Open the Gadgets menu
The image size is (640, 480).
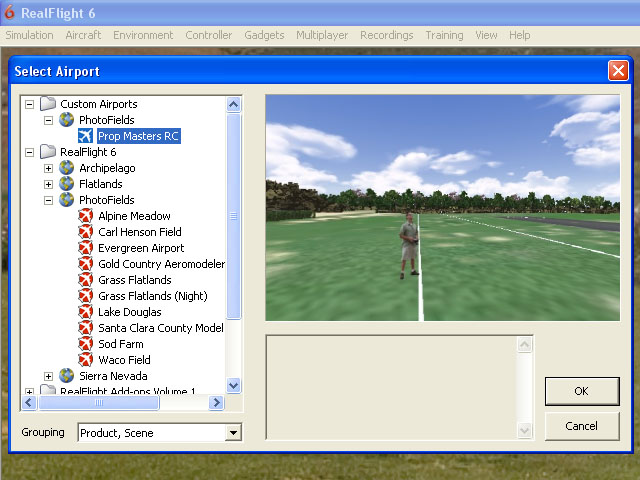point(264,35)
